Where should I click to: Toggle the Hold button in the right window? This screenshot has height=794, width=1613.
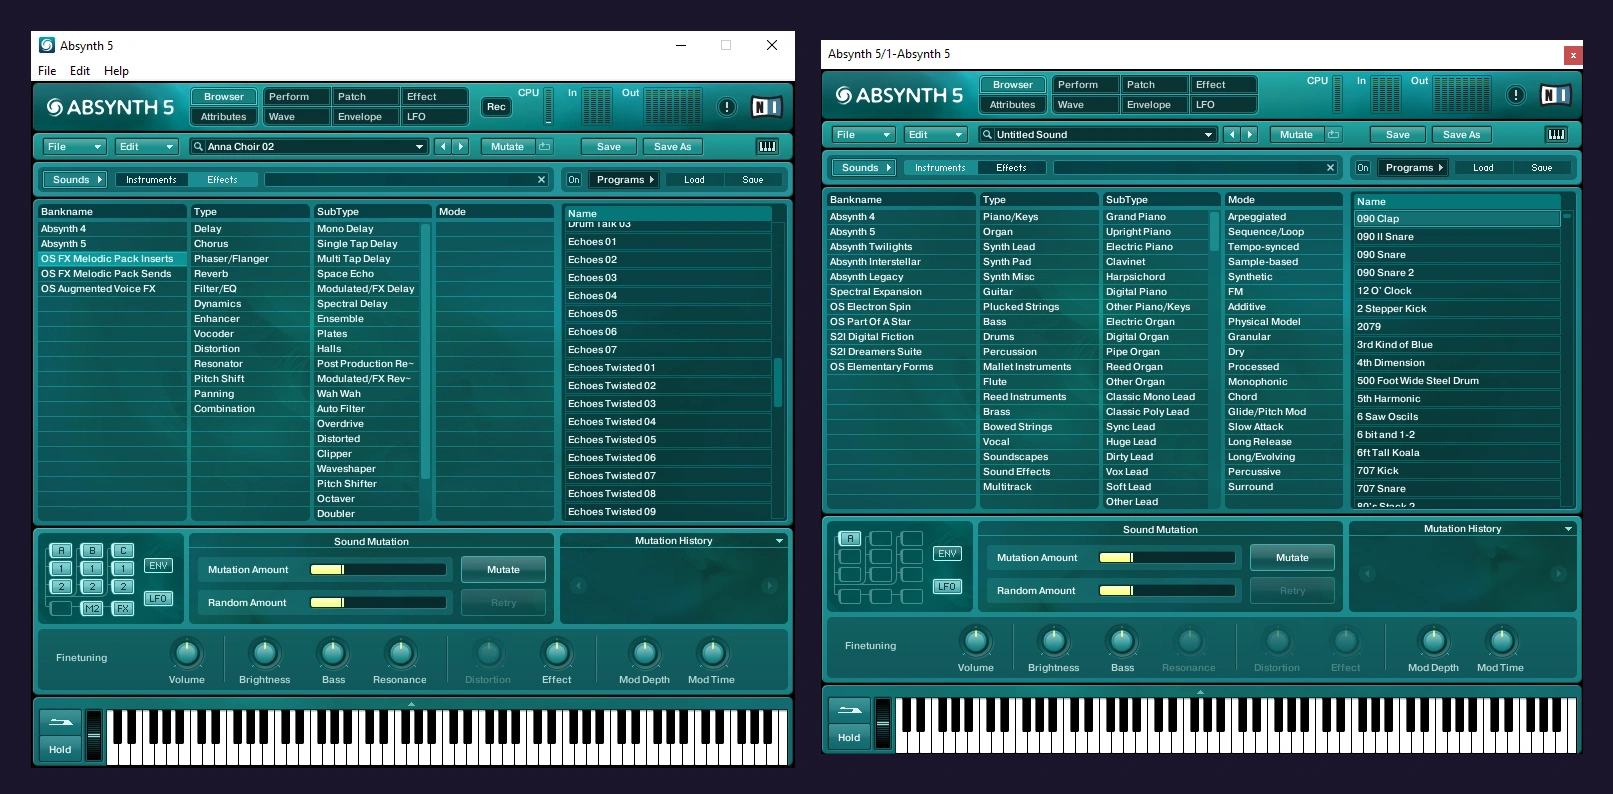849,738
